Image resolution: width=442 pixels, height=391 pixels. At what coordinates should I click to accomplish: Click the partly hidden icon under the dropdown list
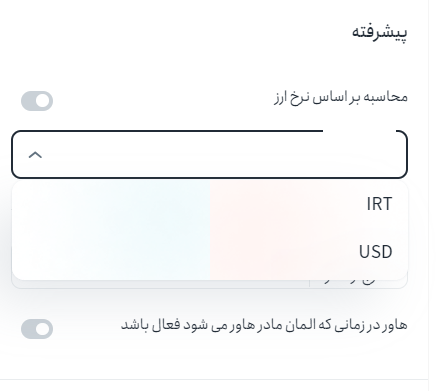[368, 282]
